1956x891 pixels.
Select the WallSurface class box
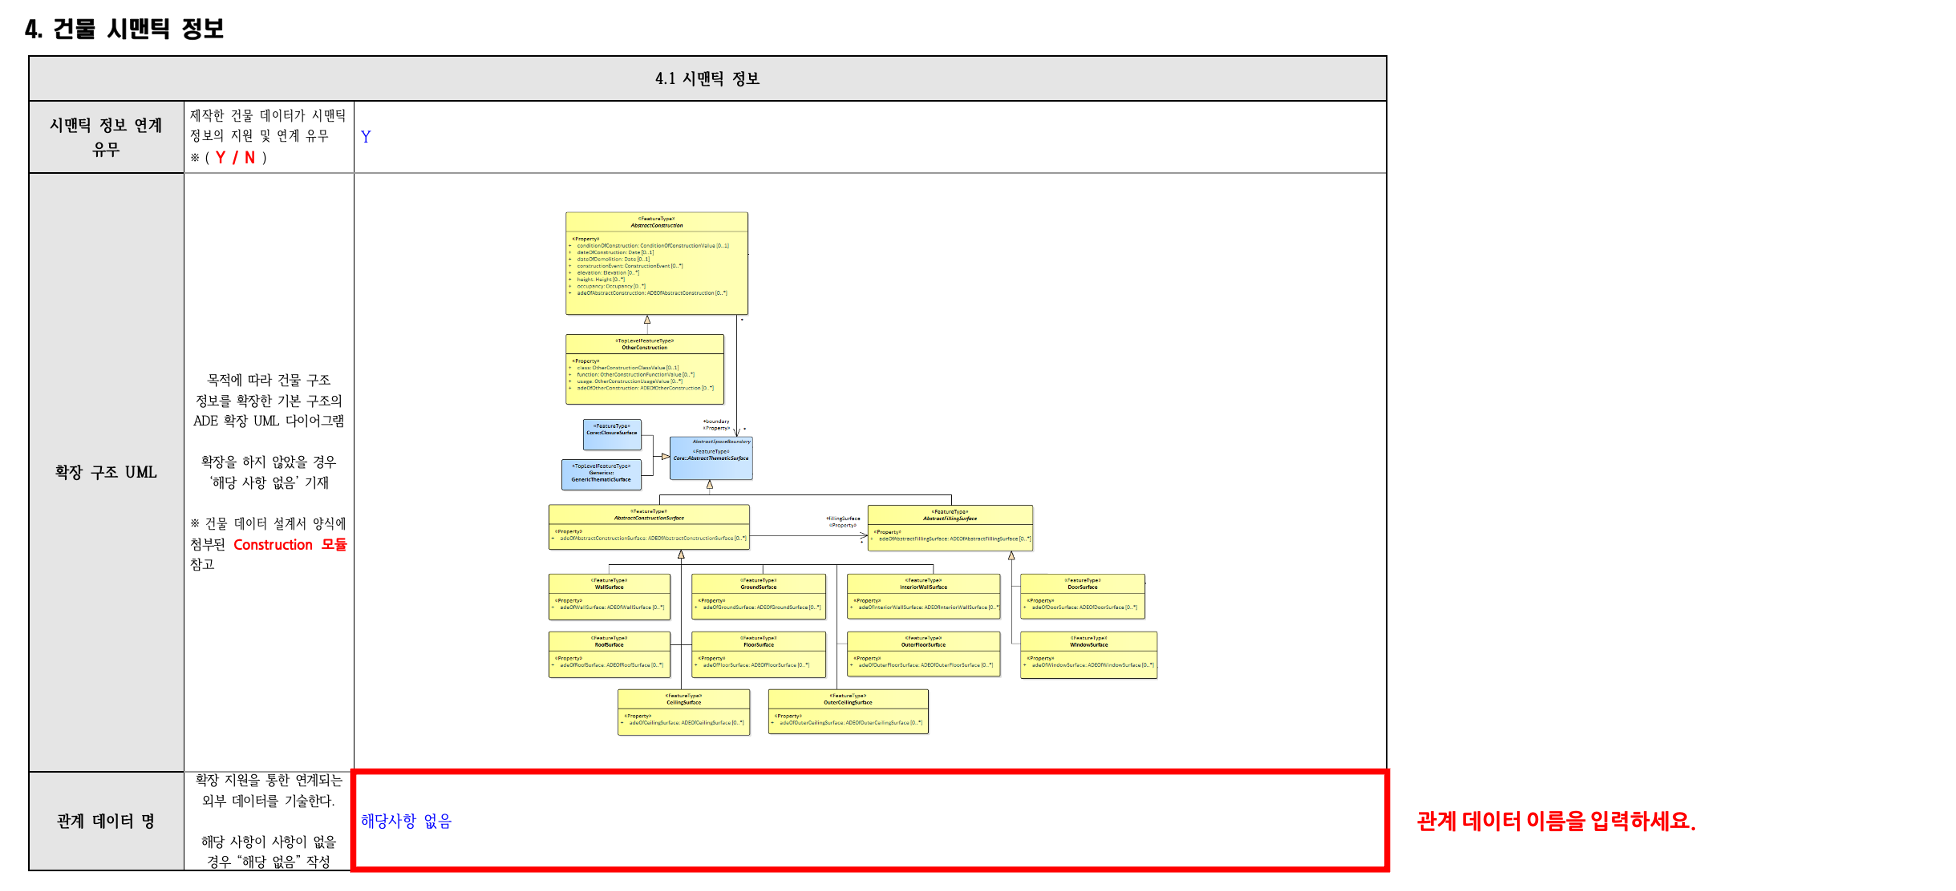(609, 597)
